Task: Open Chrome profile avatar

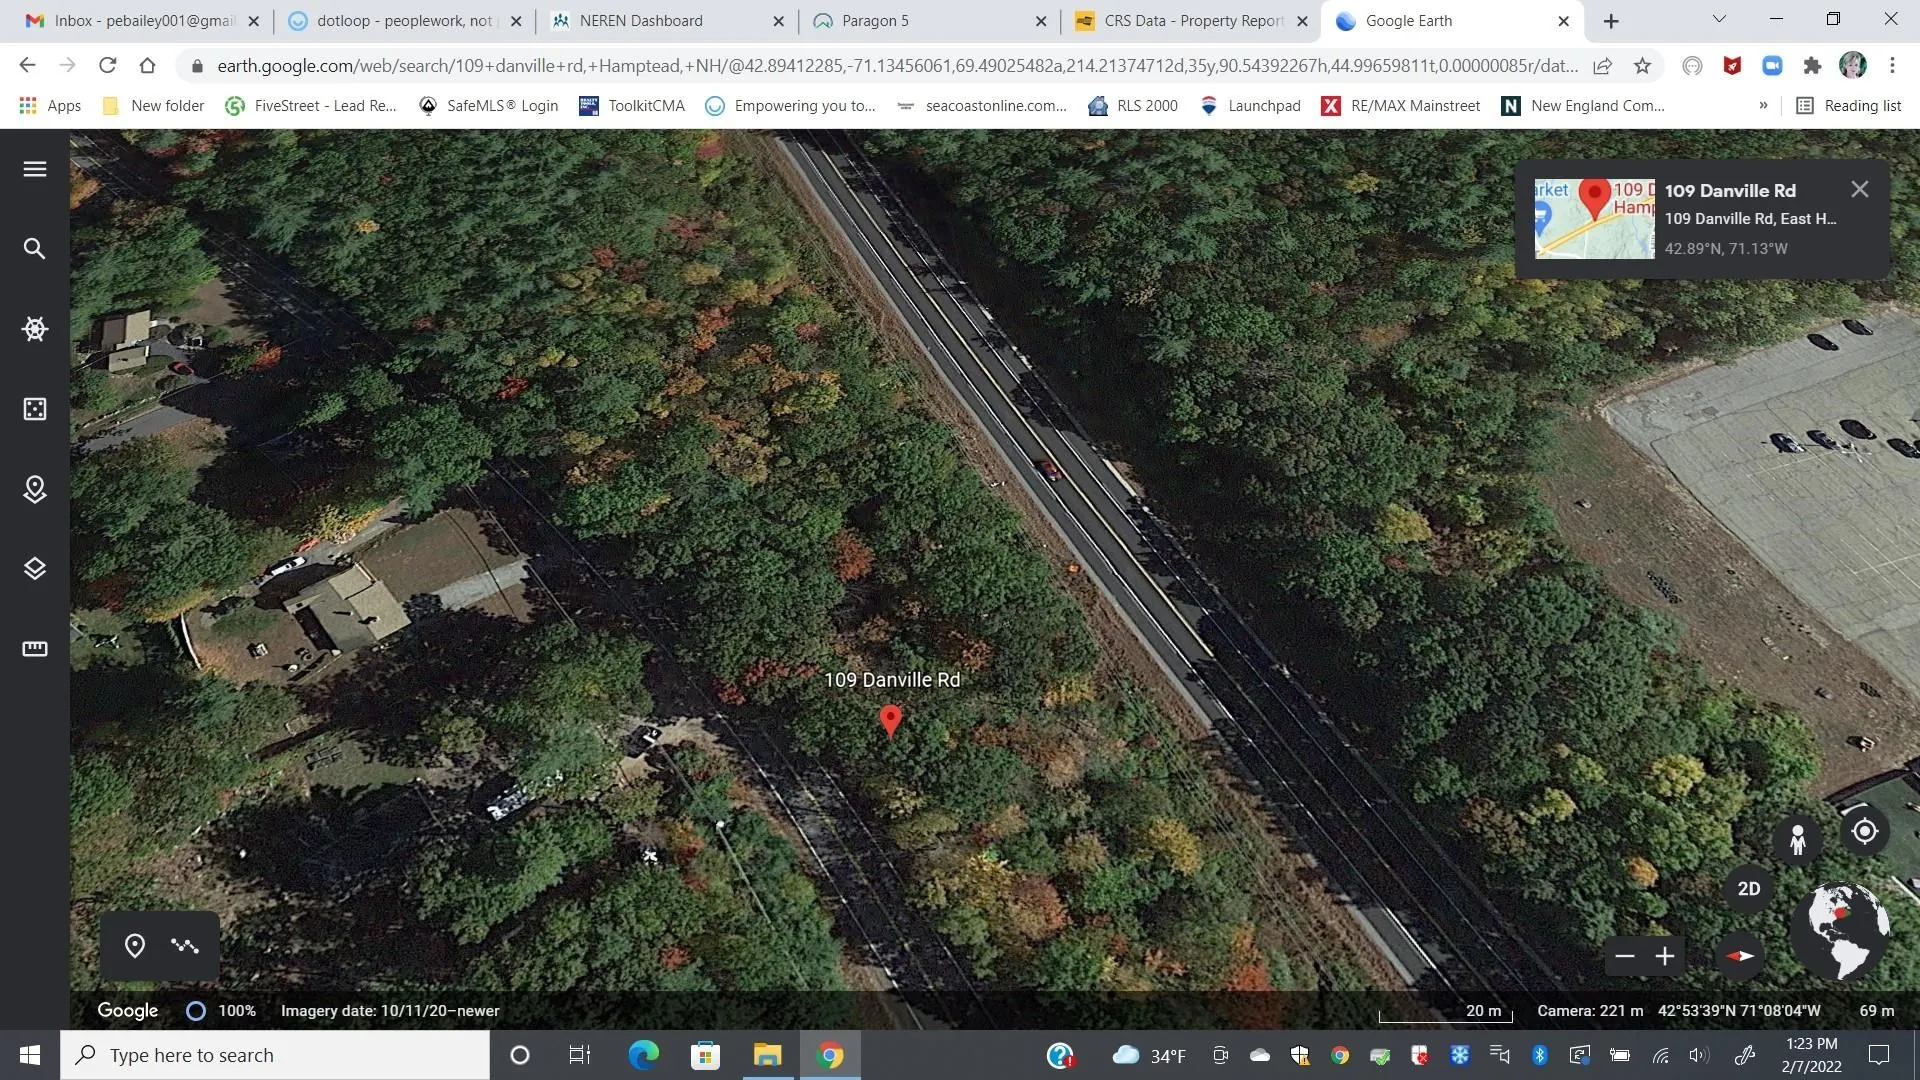Action: [x=1853, y=66]
